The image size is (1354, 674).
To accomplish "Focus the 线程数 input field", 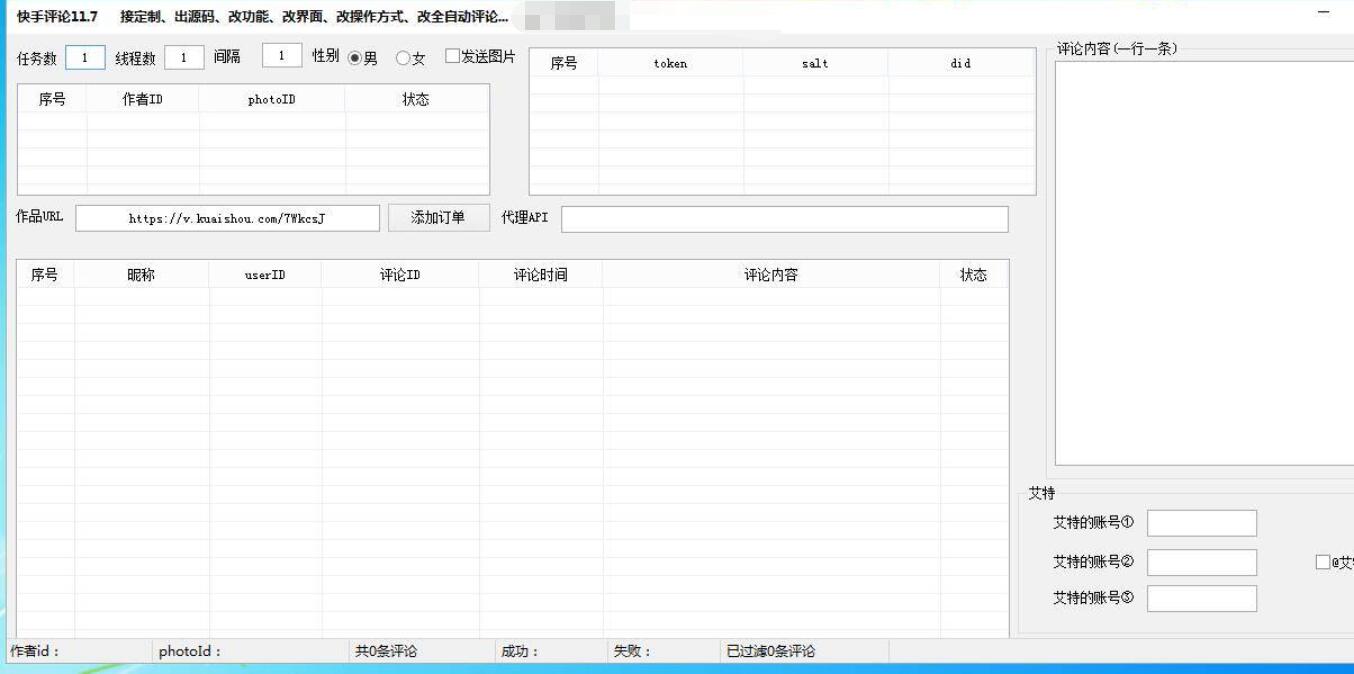I will click(184, 58).
